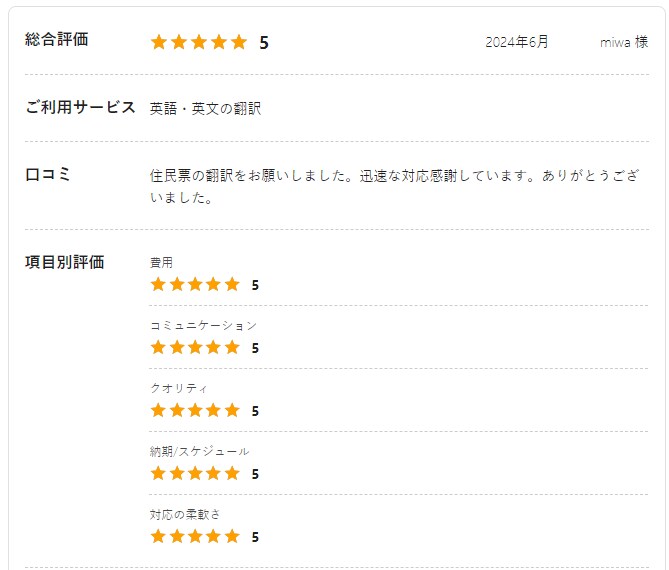Click the fourth star under 対応の柔軟さ

[214, 536]
